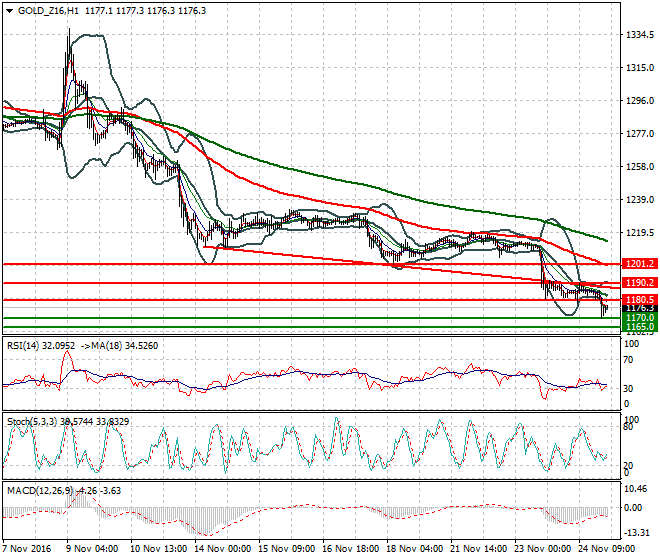Screen dimensions: 660x560
Task: Click the RSI moving average value 34.5260
Action: coord(141,346)
